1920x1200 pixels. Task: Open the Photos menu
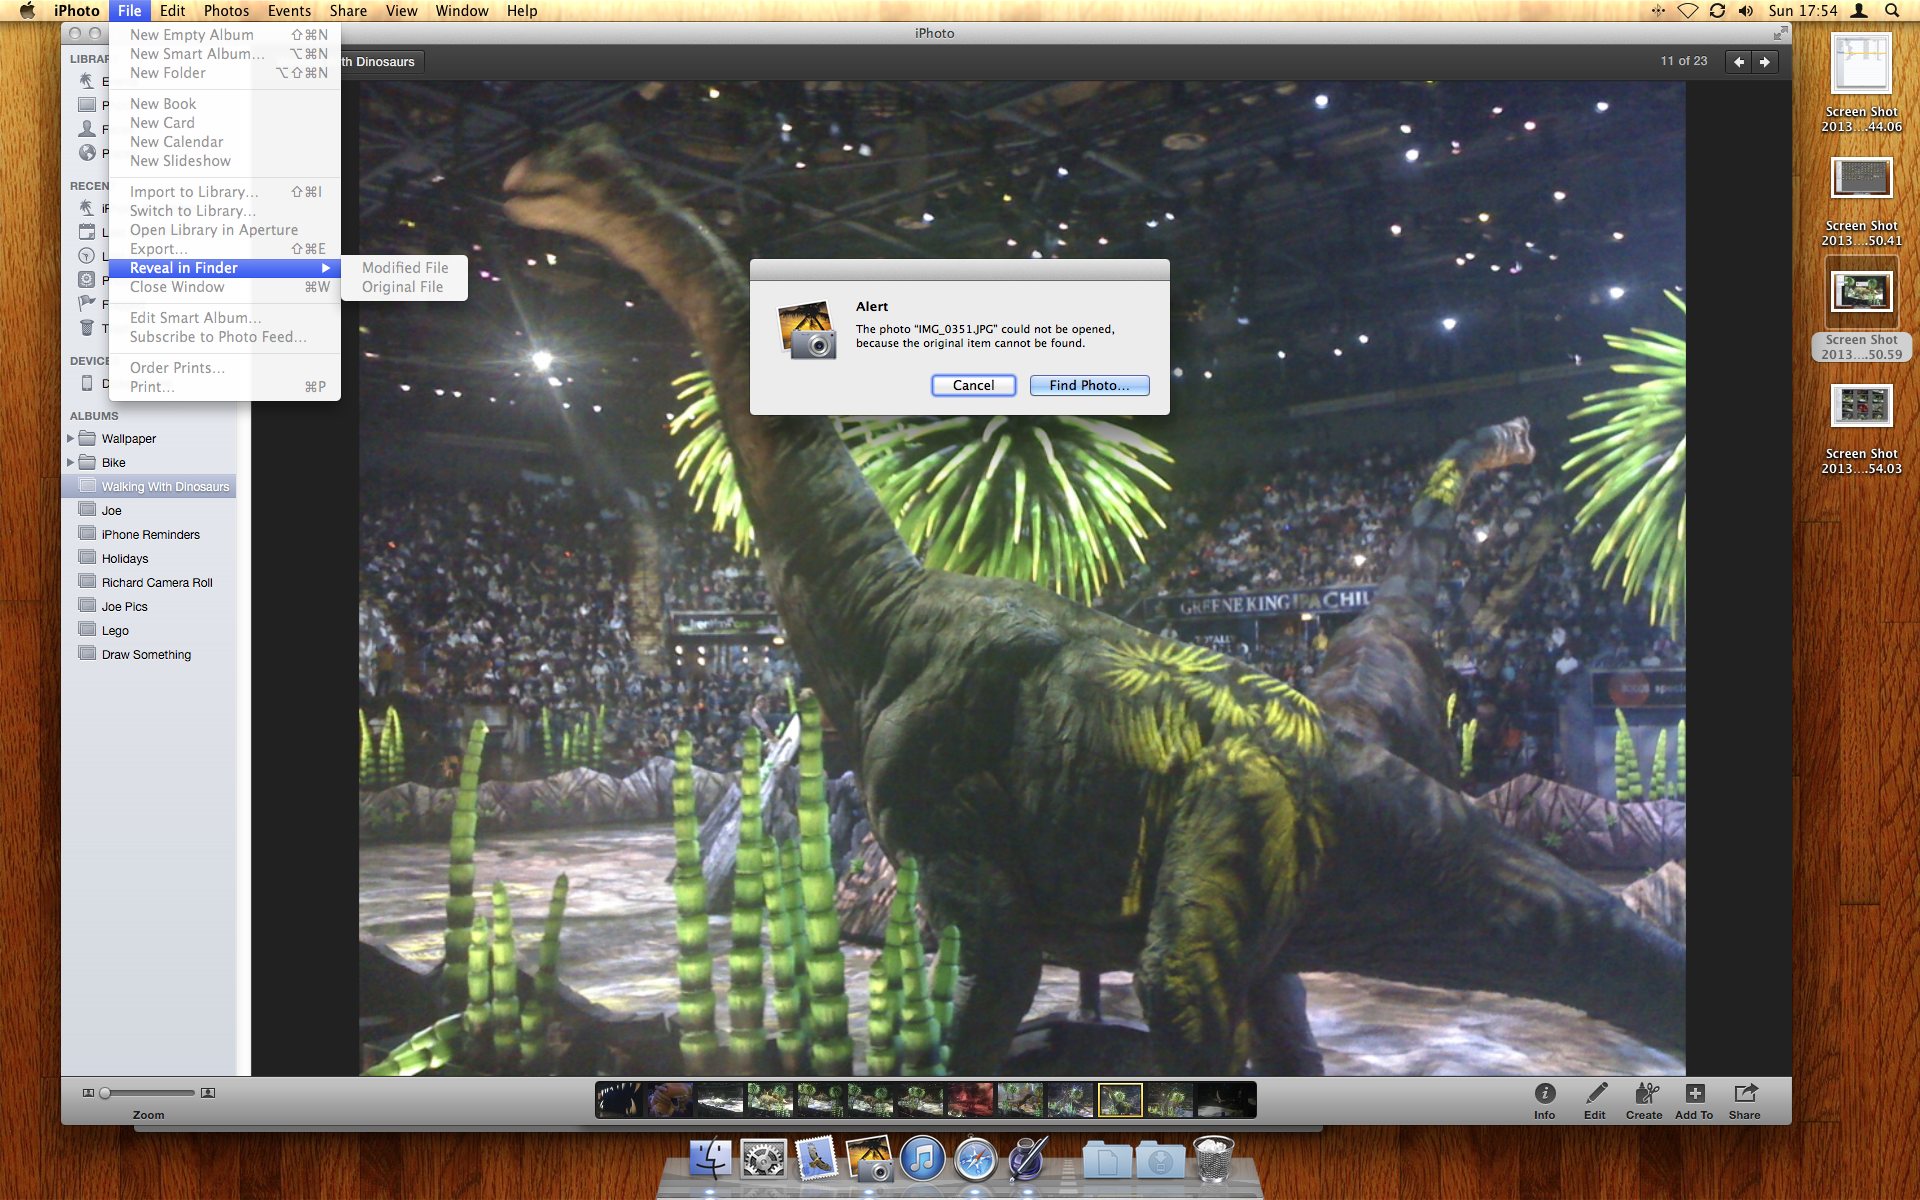click(226, 11)
